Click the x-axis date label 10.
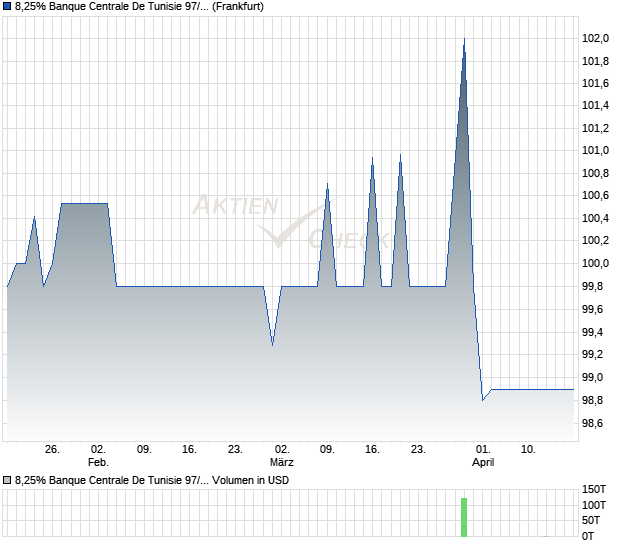This screenshot has height=546, width=620. 528,450
